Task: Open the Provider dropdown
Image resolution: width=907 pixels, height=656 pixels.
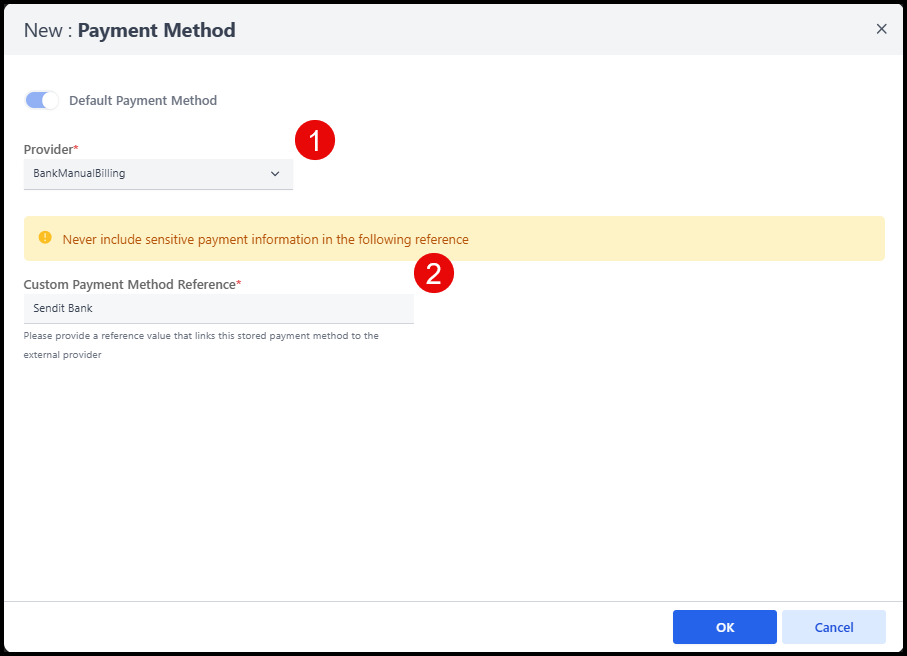Action: click(158, 174)
